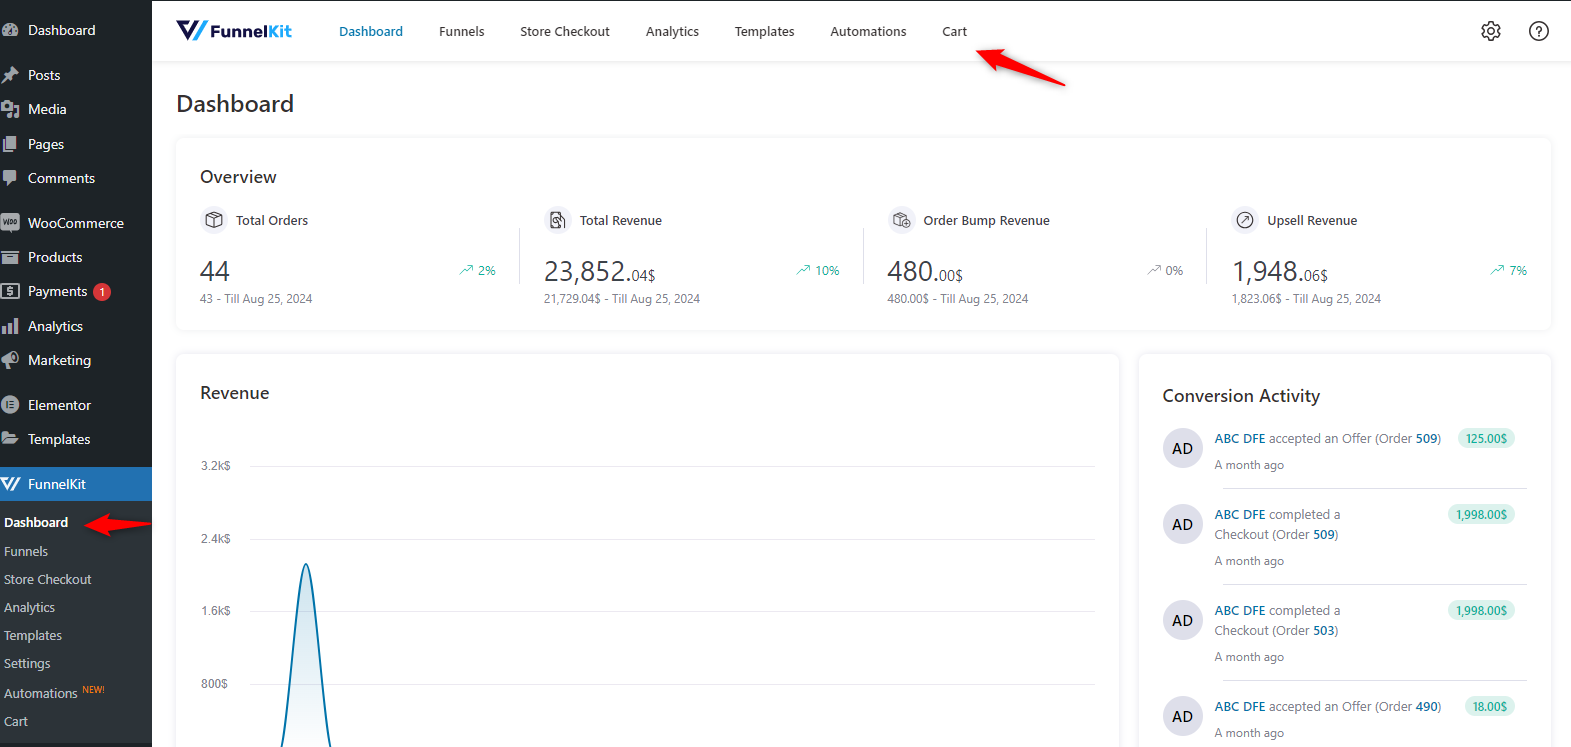Click the Posts pin icon
This screenshot has width=1571, height=747.
10,75
